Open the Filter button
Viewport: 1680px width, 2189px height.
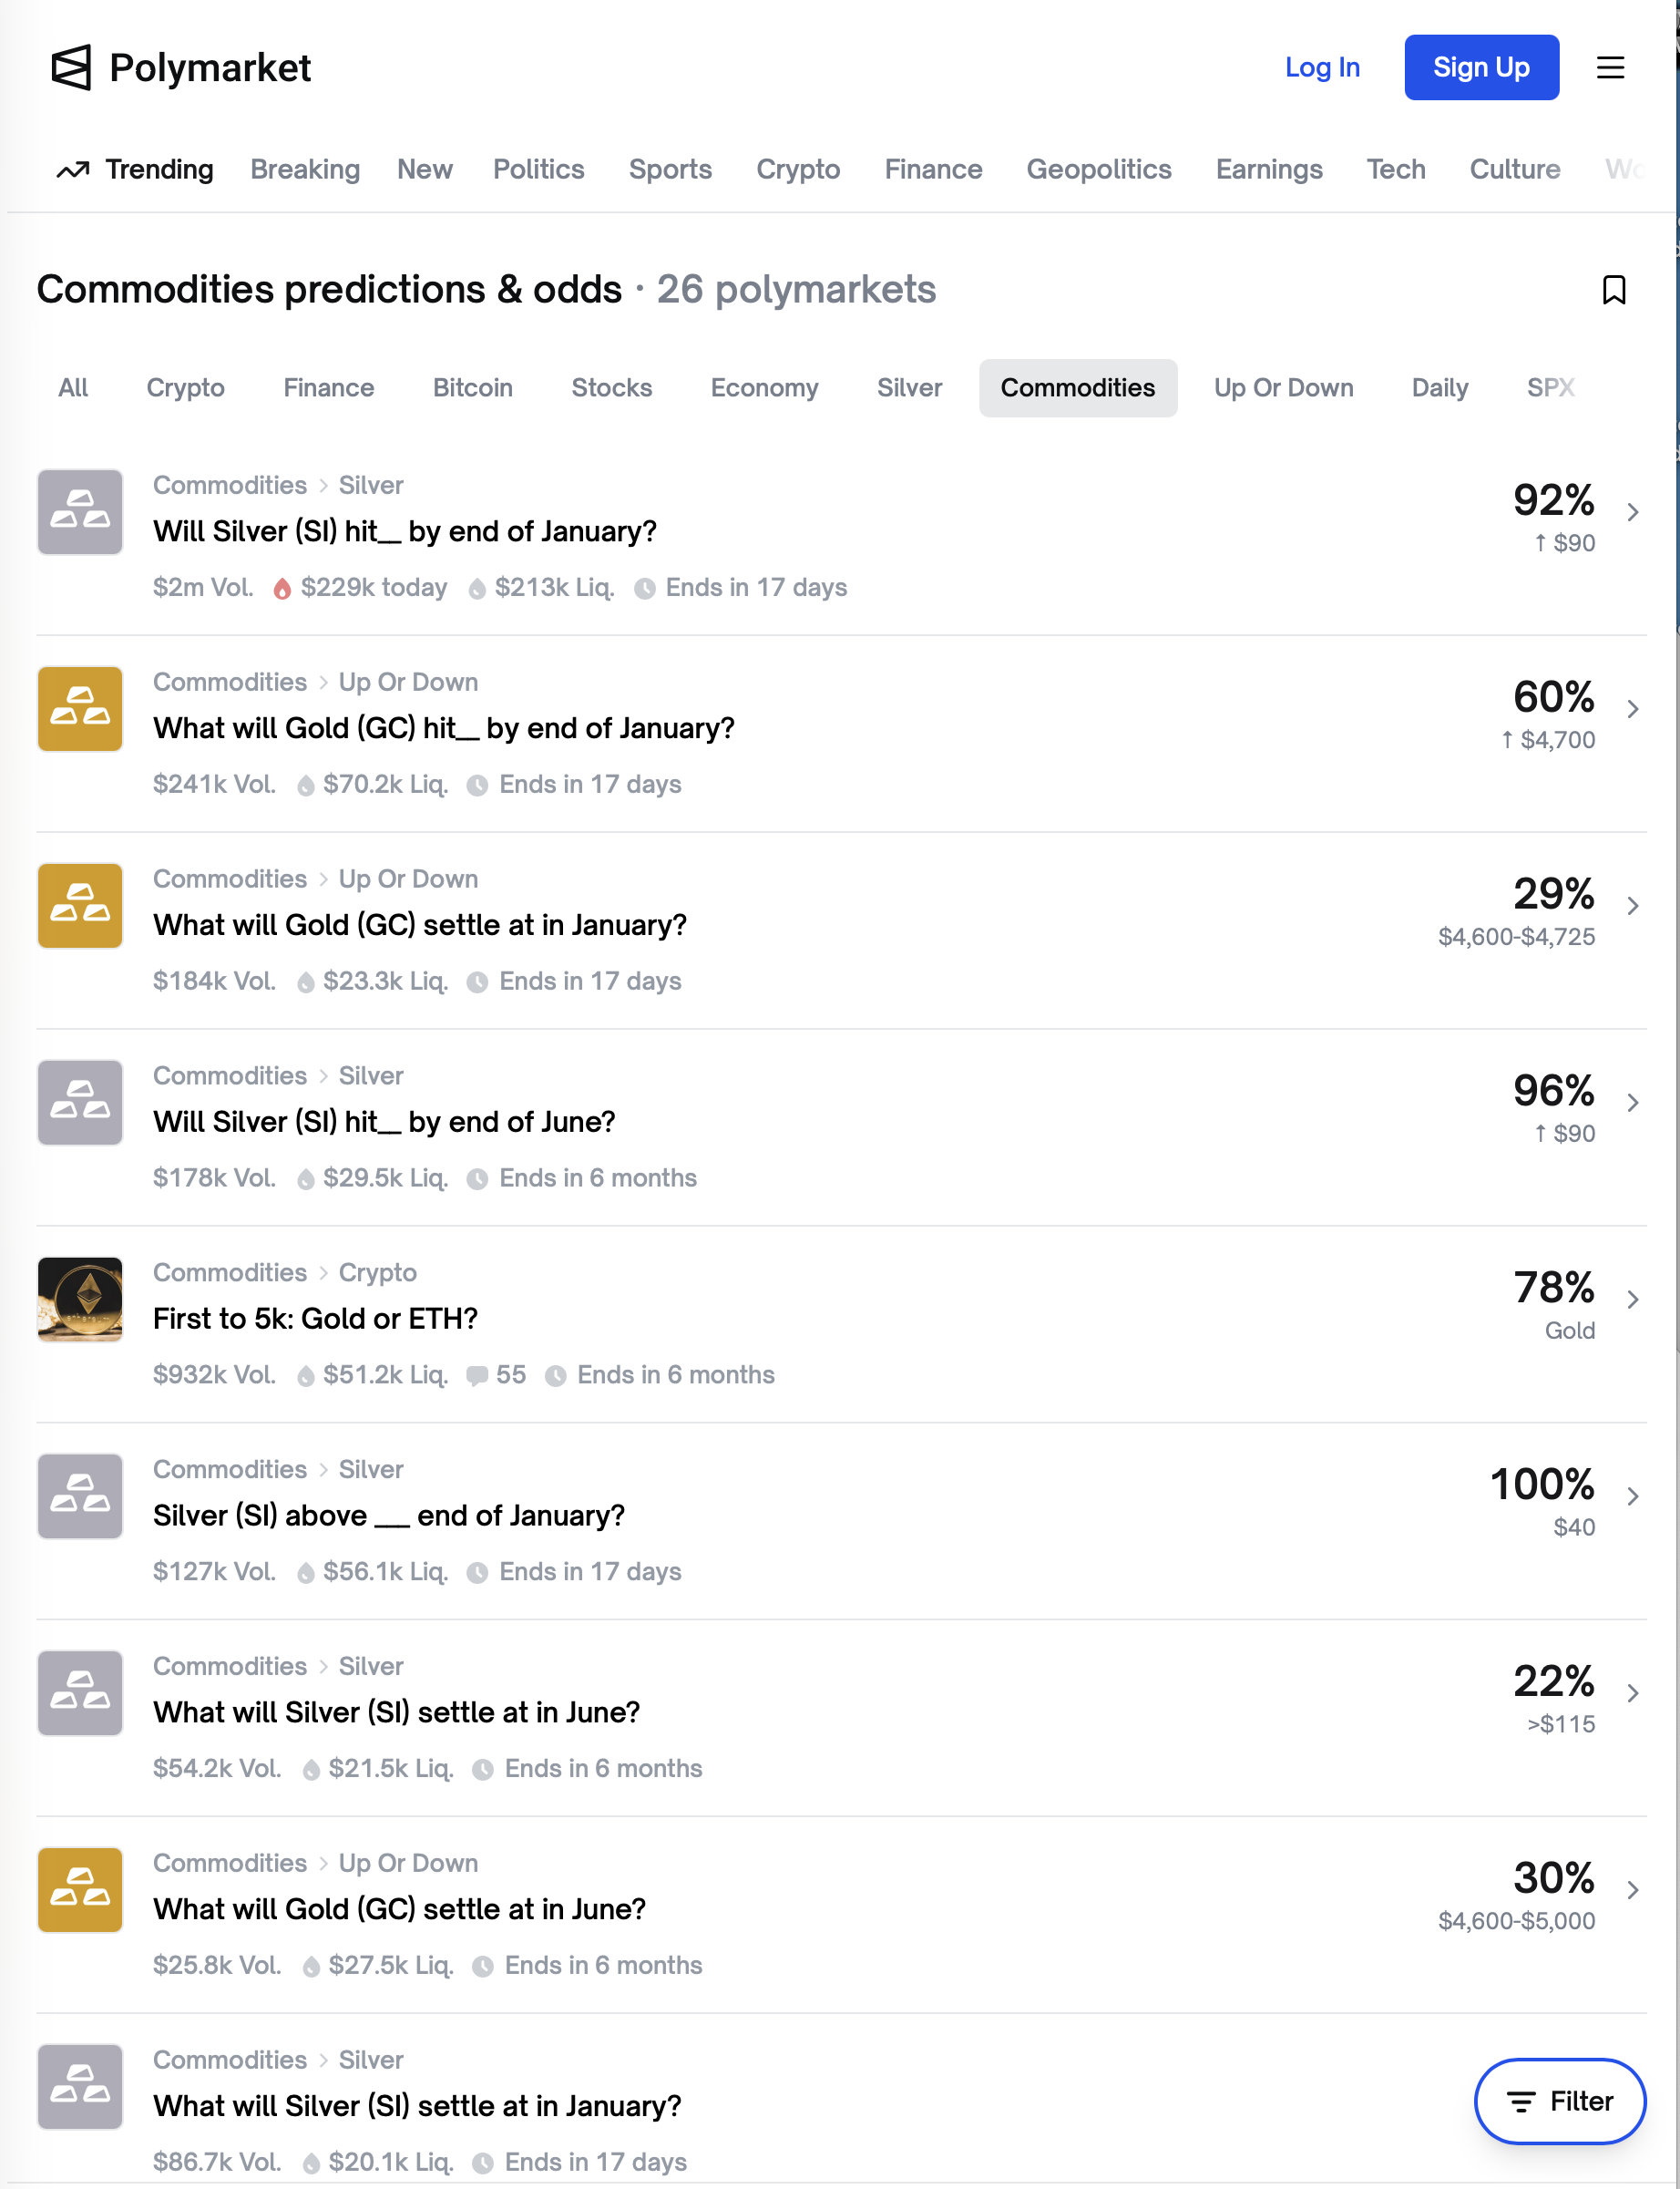[1559, 2101]
